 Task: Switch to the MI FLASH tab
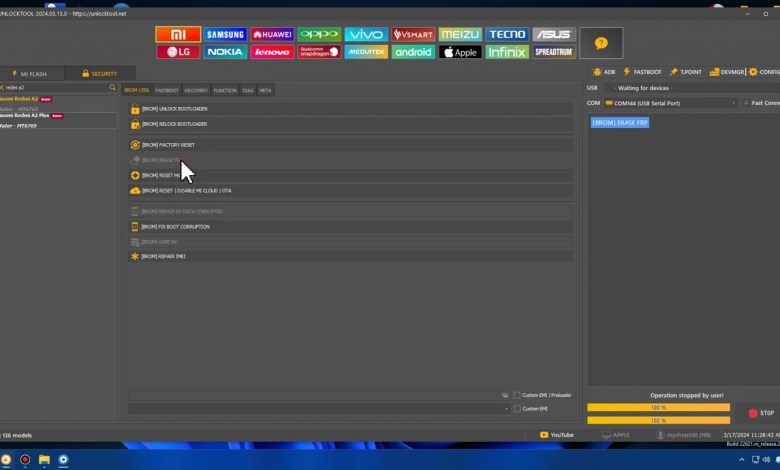point(30,74)
